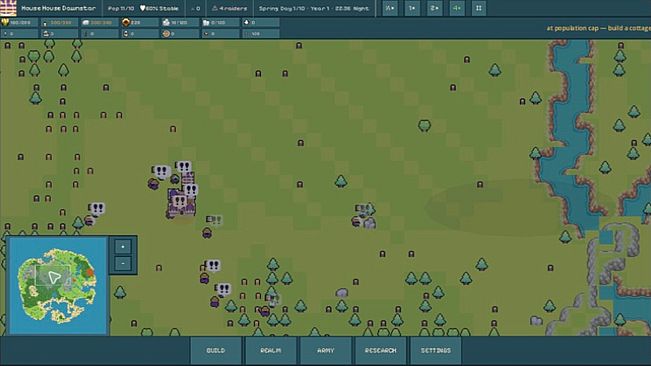Open the Research menu
651x366 pixels.
[x=380, y=350]
